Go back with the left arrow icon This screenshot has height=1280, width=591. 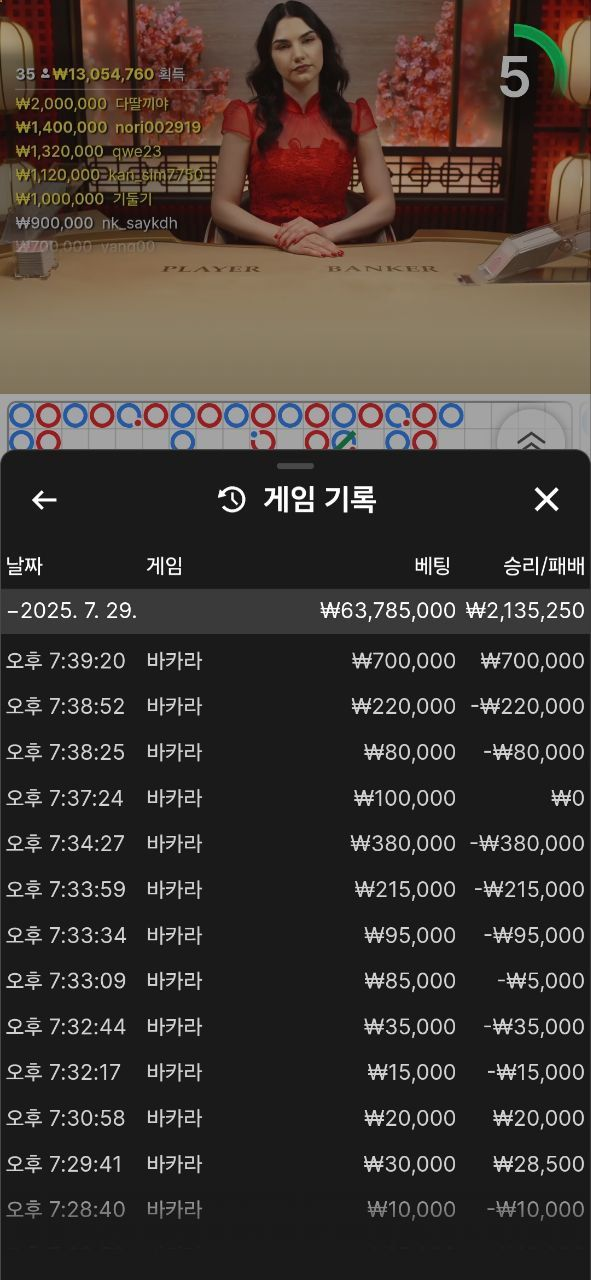pos(44,500)
